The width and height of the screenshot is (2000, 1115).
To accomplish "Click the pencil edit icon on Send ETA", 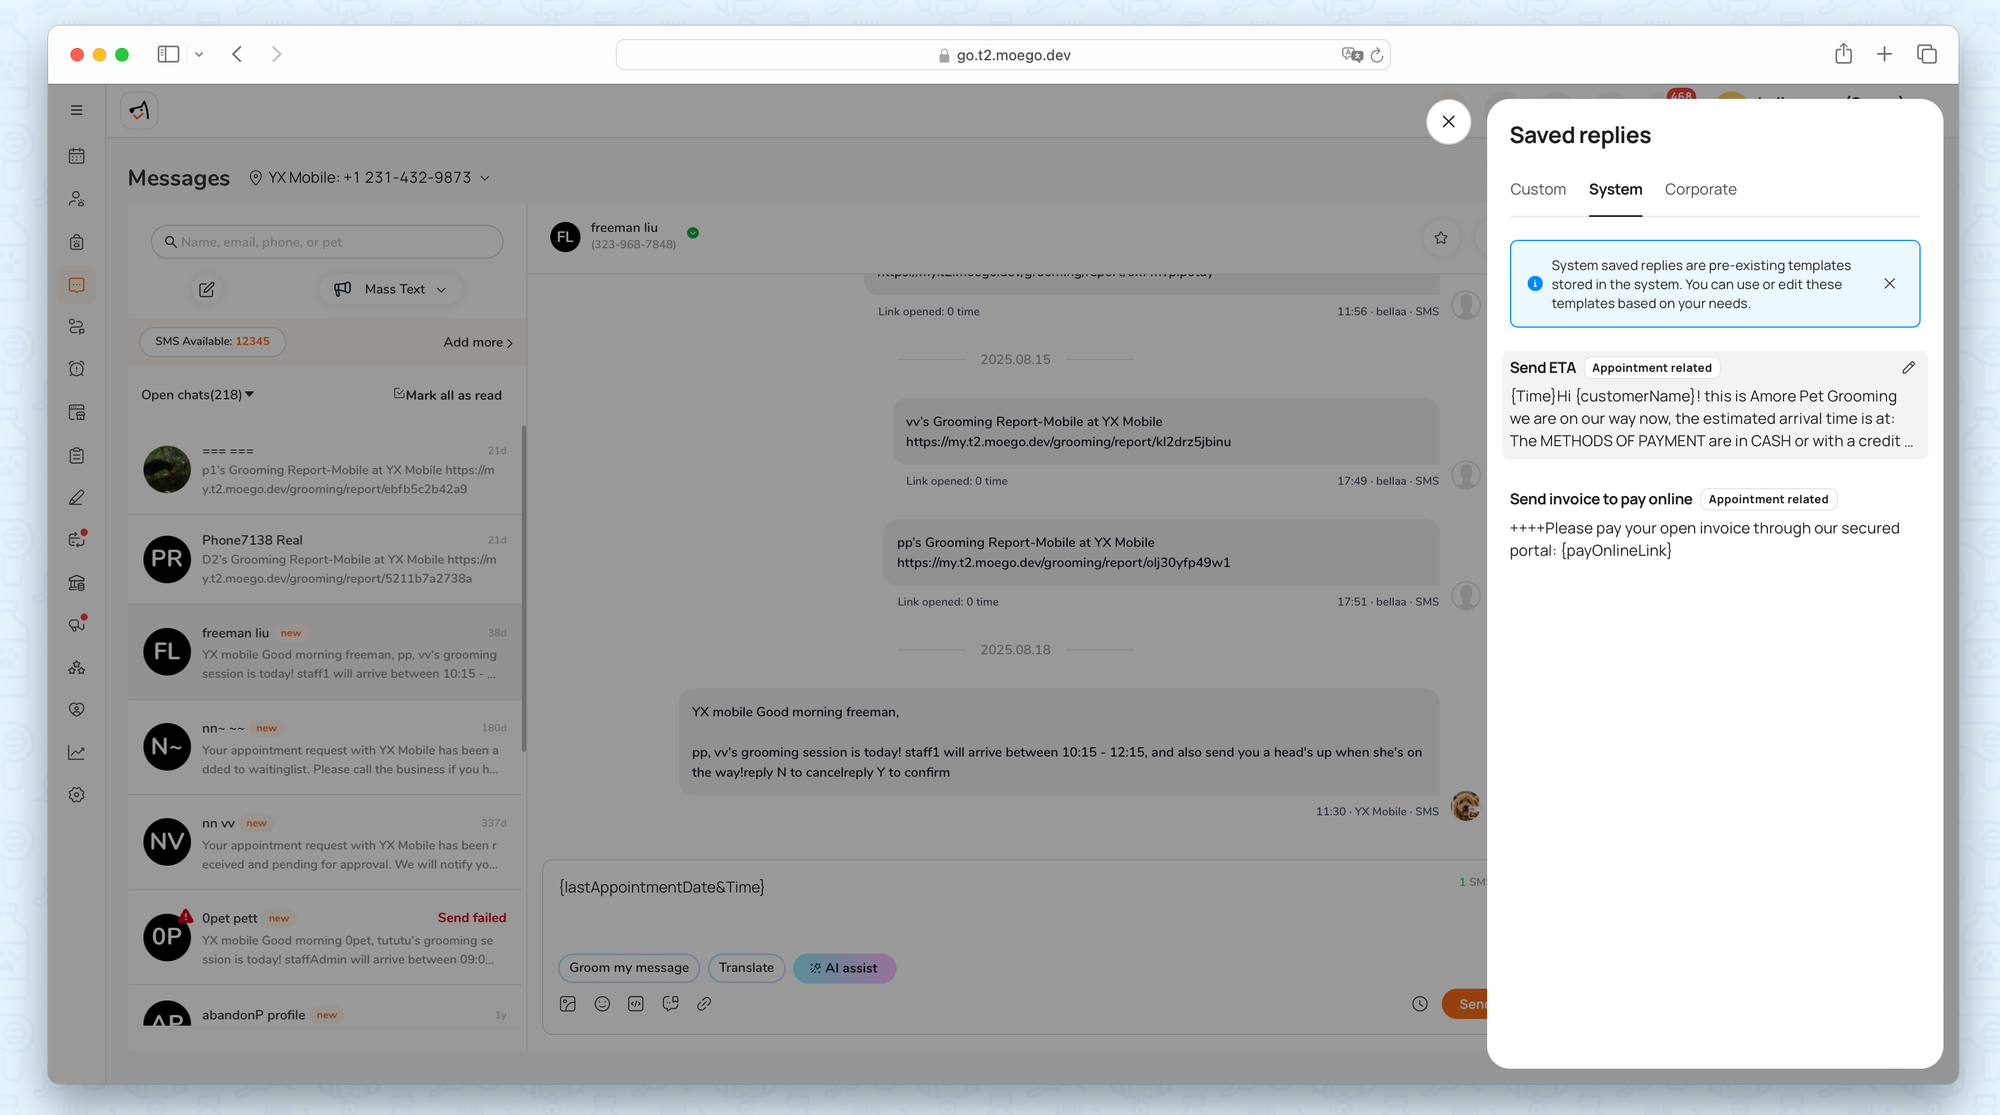I will [x=1908, y=368].
